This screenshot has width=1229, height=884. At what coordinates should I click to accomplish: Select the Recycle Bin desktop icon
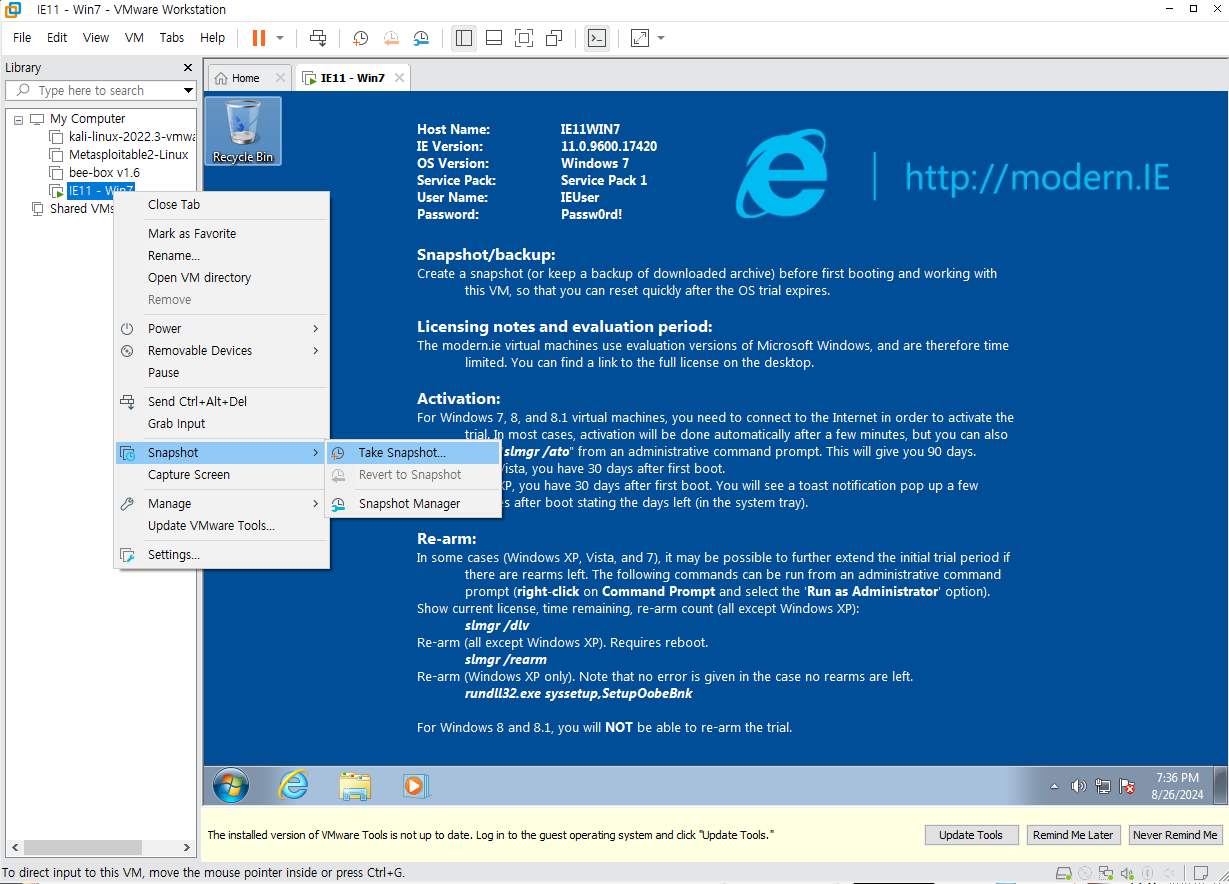pos(242,131)
